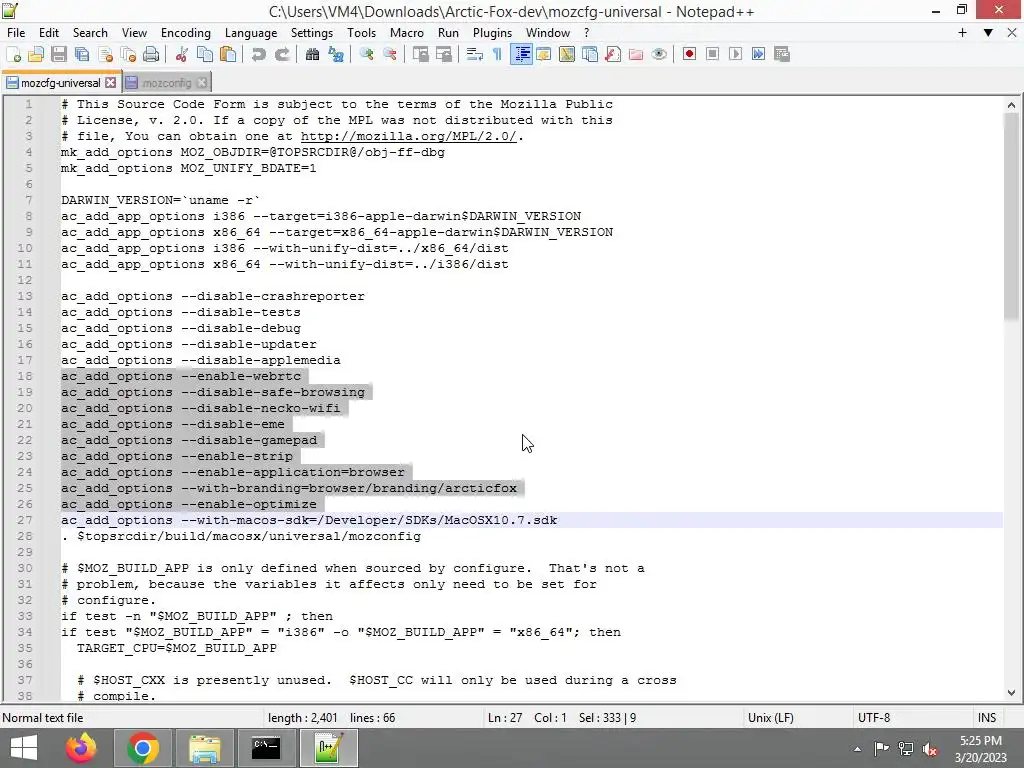Click the UTF-8 encoding status field
Viewport: 1024px width, 768px height.
click(874, 718)
